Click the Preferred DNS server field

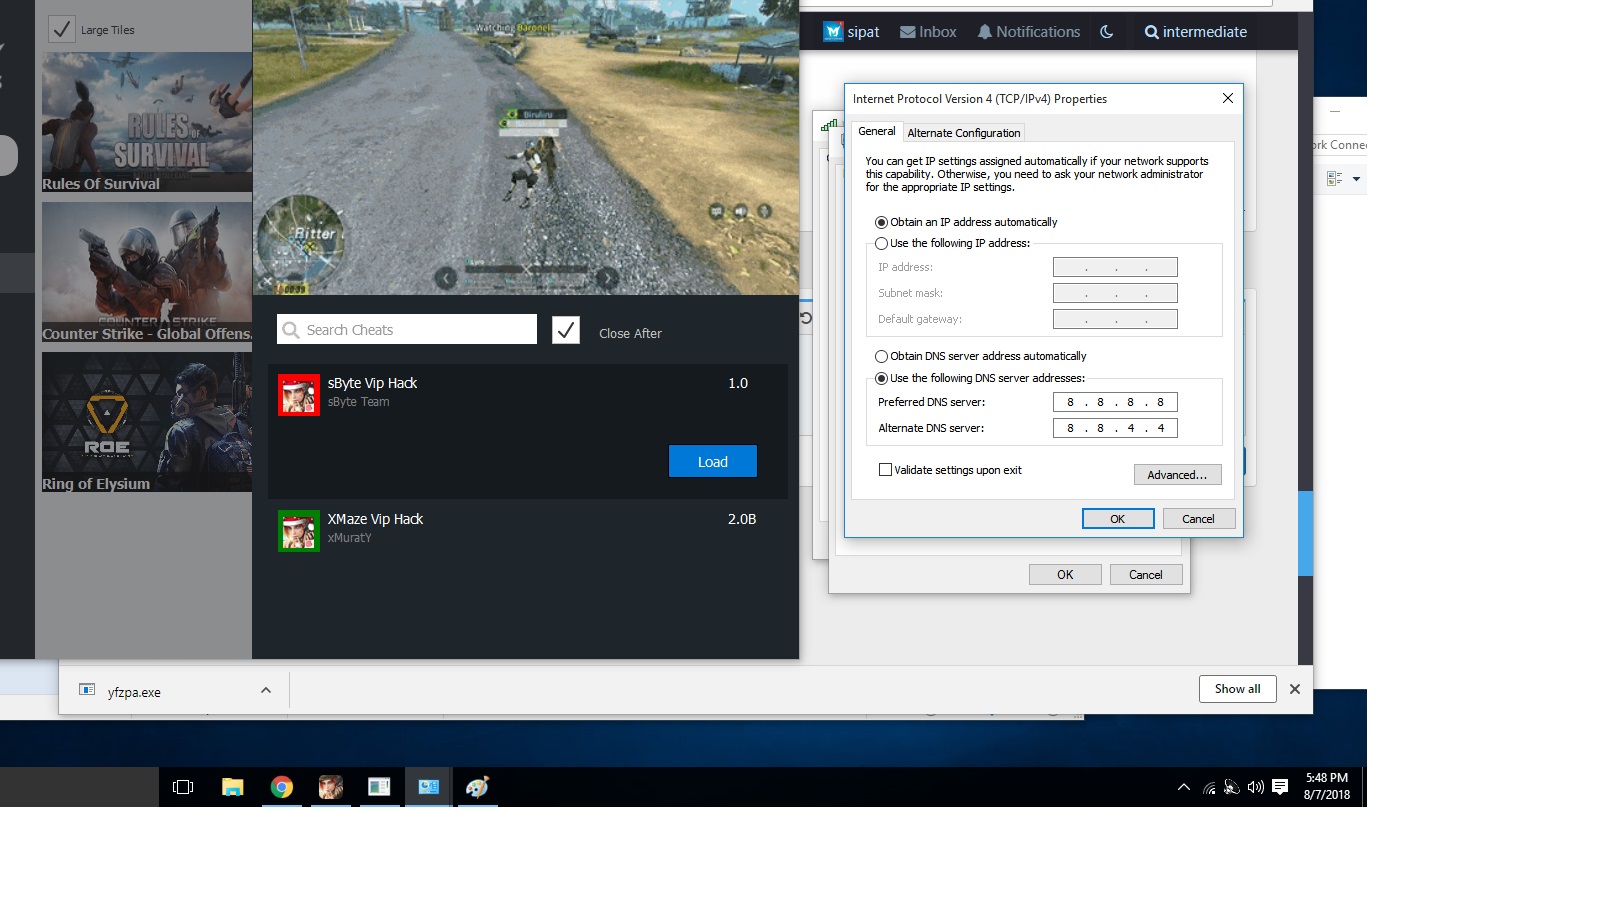click(1115, 402)
